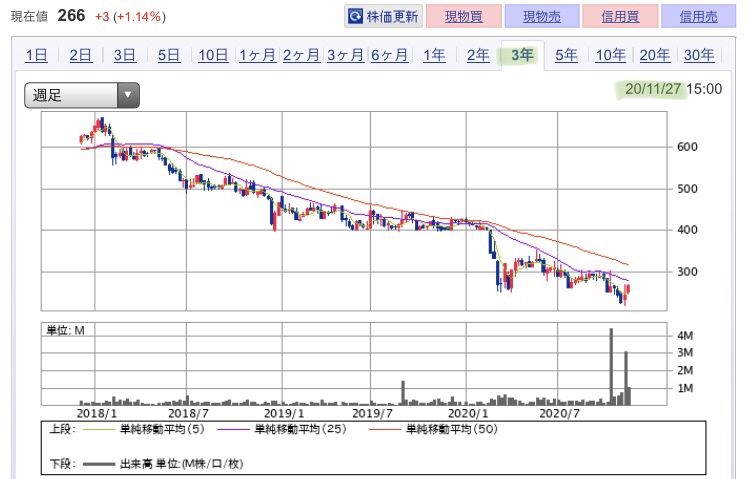Switch chart range to 10日
This screenshot has height=479, width=749.
point(213,55)
